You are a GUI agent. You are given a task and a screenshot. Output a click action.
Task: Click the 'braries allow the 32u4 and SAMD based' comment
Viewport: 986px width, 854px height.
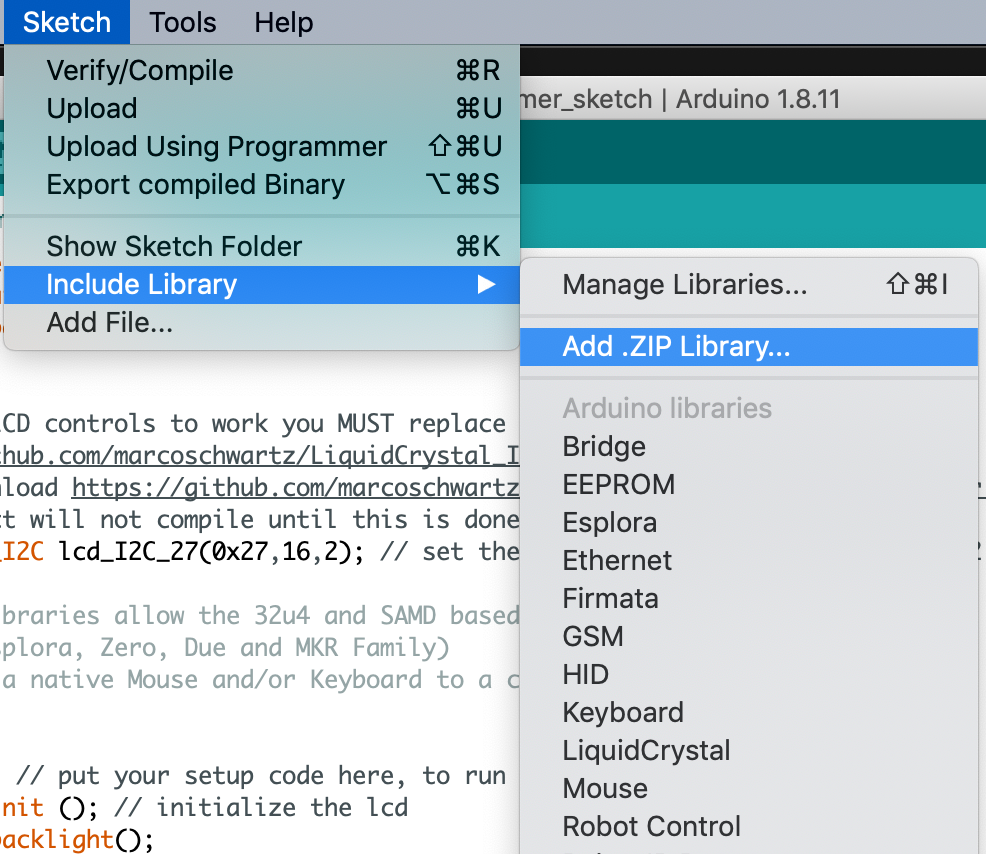(260, 616)
